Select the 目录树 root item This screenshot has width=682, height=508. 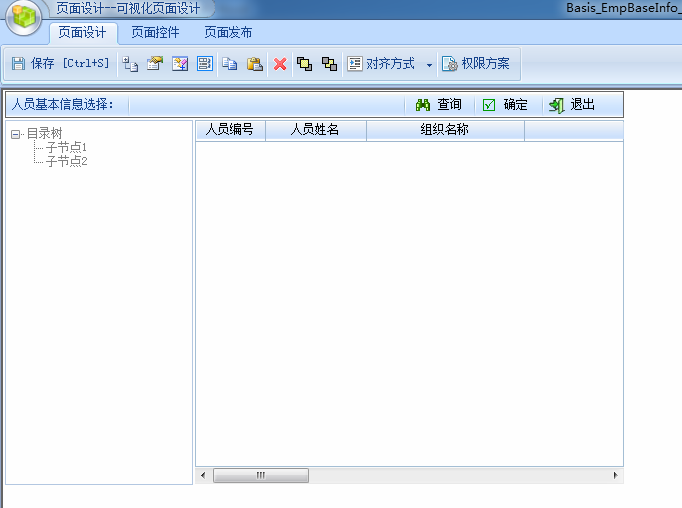pos(44,133)
